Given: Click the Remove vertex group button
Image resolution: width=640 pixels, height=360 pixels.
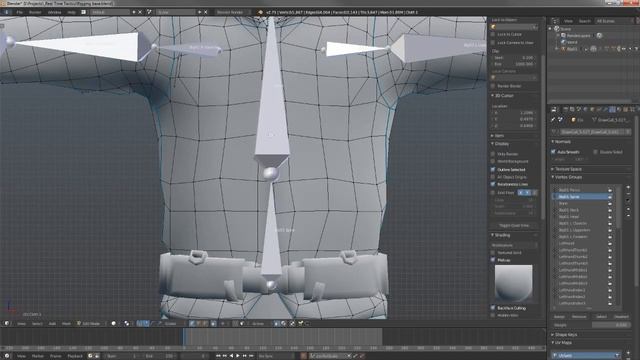Looking at the screenshot, I should tap(579, 317).
